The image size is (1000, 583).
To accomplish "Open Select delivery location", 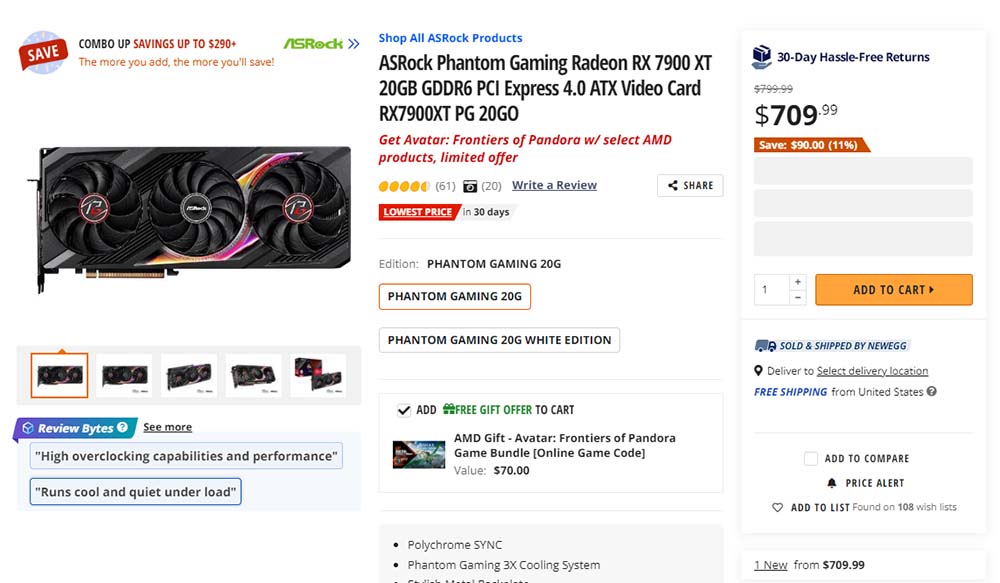I will 871,370.
